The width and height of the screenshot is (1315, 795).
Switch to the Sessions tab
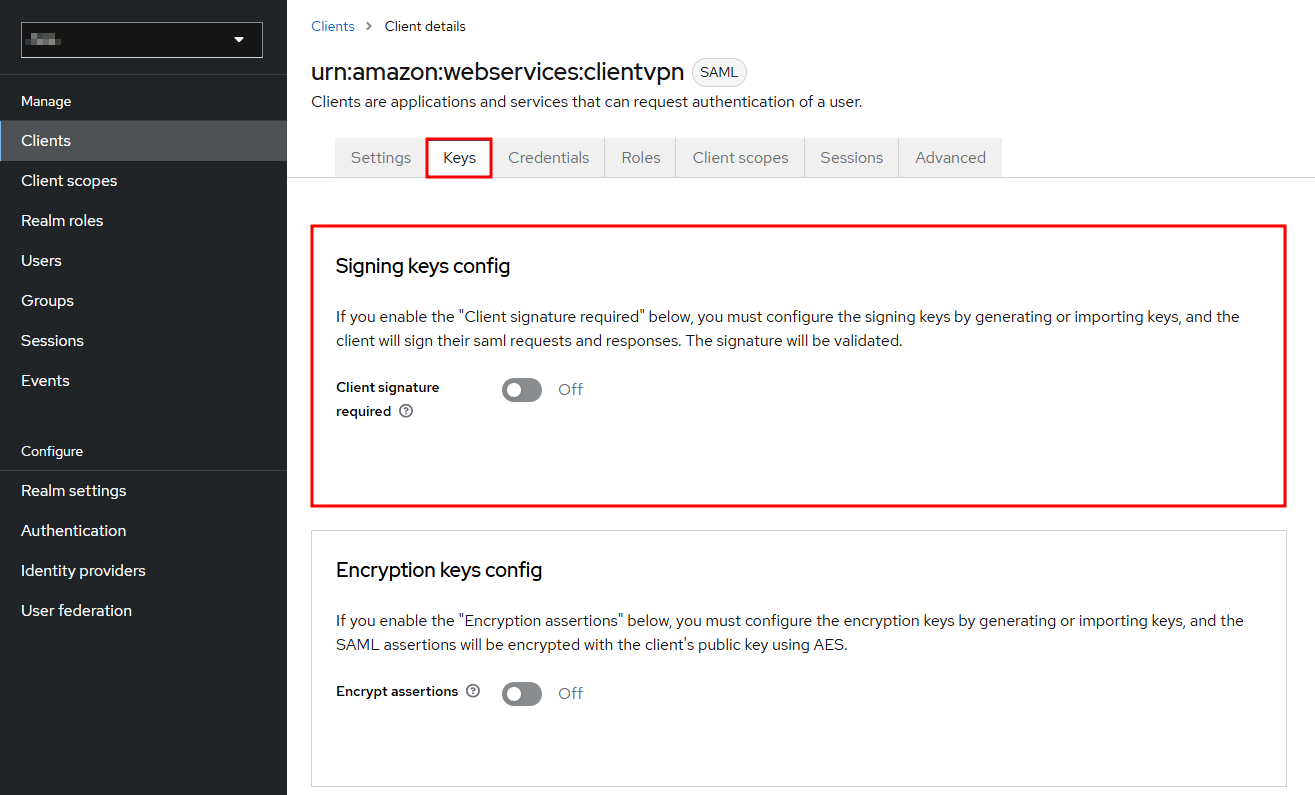(852, 158)
